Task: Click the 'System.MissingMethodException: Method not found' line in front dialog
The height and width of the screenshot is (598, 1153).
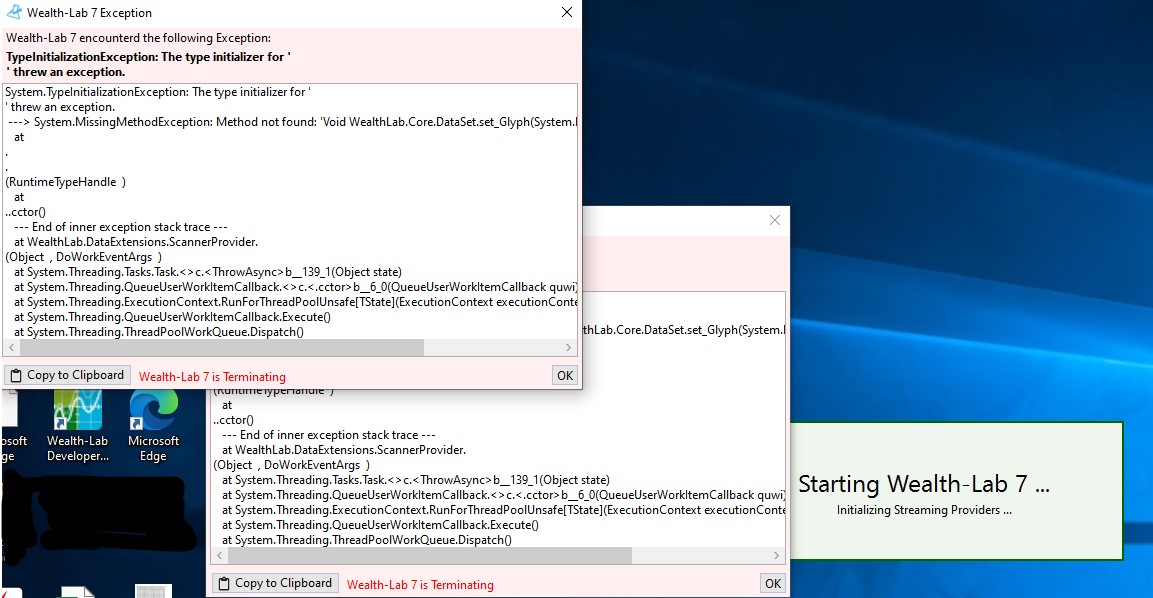Action: click(293, 122)
